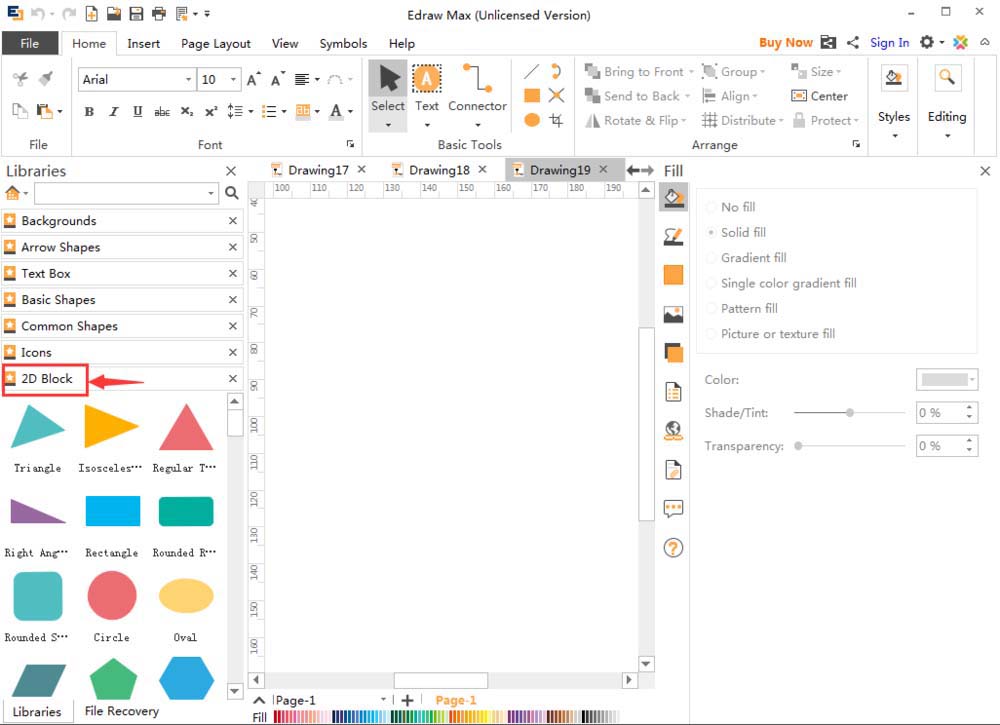This screenshot has width=1000, height=725.
Task: Increase font size with larger A icon
Action: (x=253, y=79)
